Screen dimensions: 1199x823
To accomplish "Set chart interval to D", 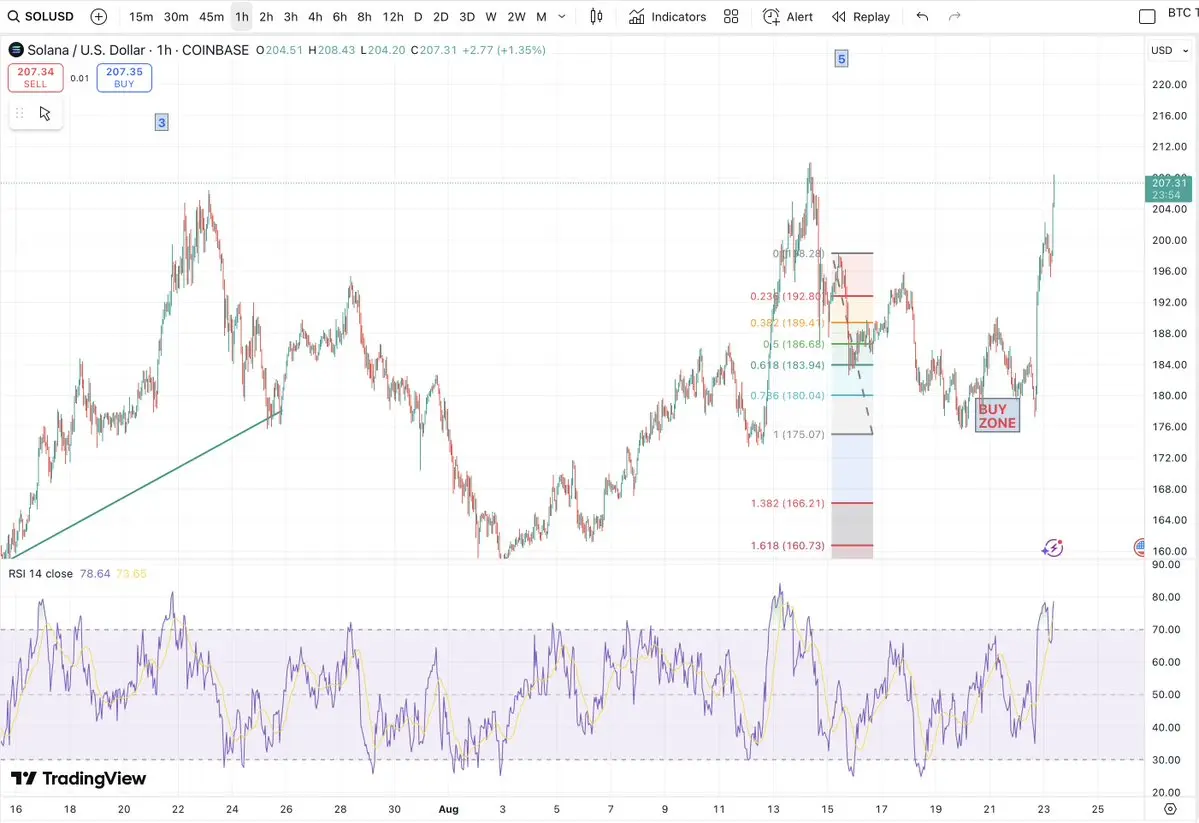I will click(x=418, y=16).
